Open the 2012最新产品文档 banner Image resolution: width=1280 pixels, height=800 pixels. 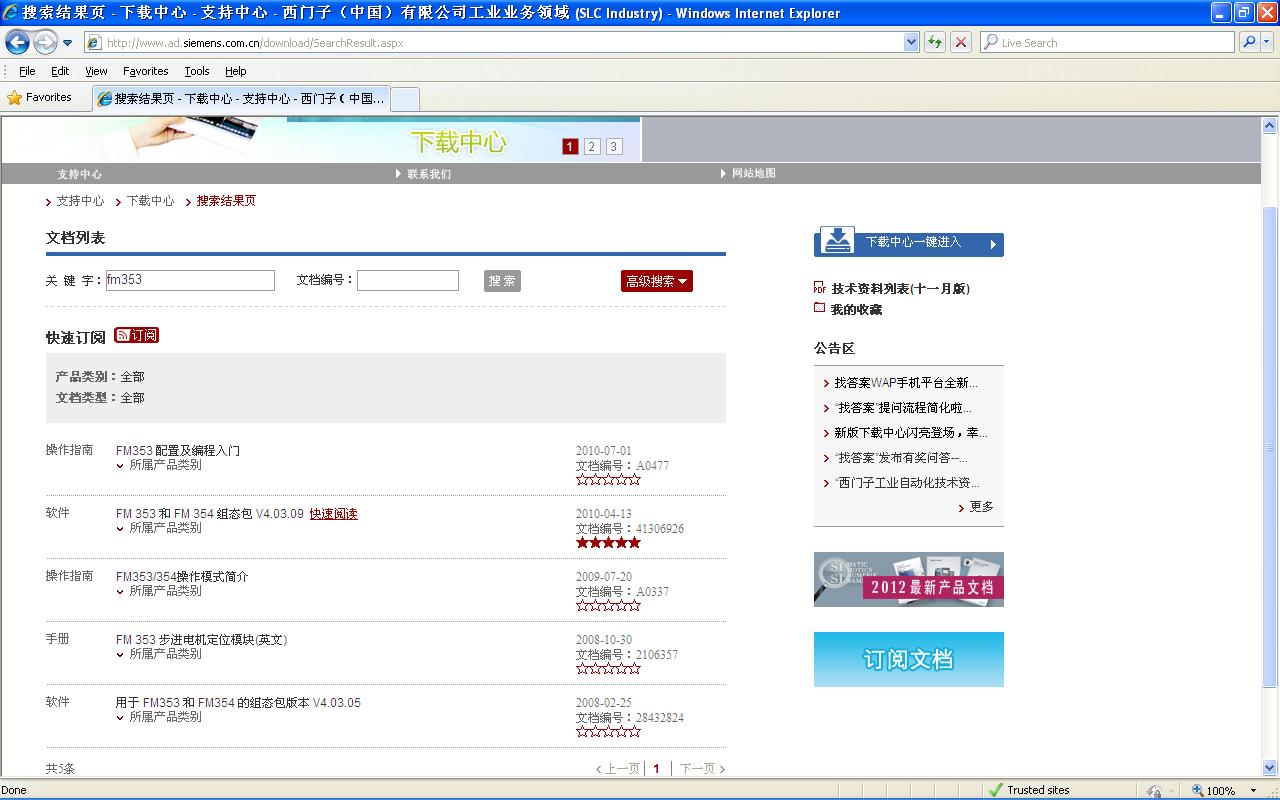(909, 579)
